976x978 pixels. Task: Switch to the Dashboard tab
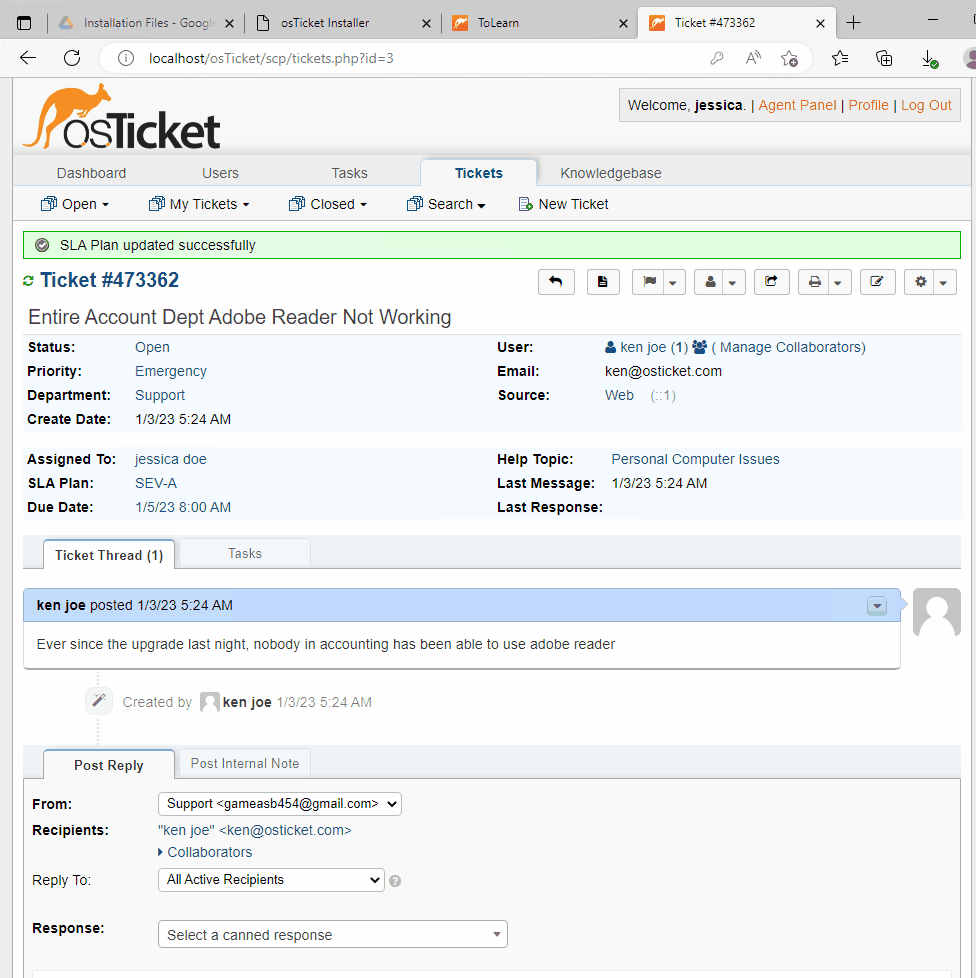(x=91, y=173)
